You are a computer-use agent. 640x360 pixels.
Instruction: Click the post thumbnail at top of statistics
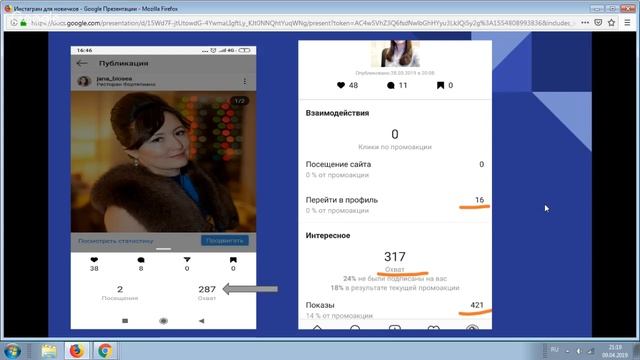395,53
